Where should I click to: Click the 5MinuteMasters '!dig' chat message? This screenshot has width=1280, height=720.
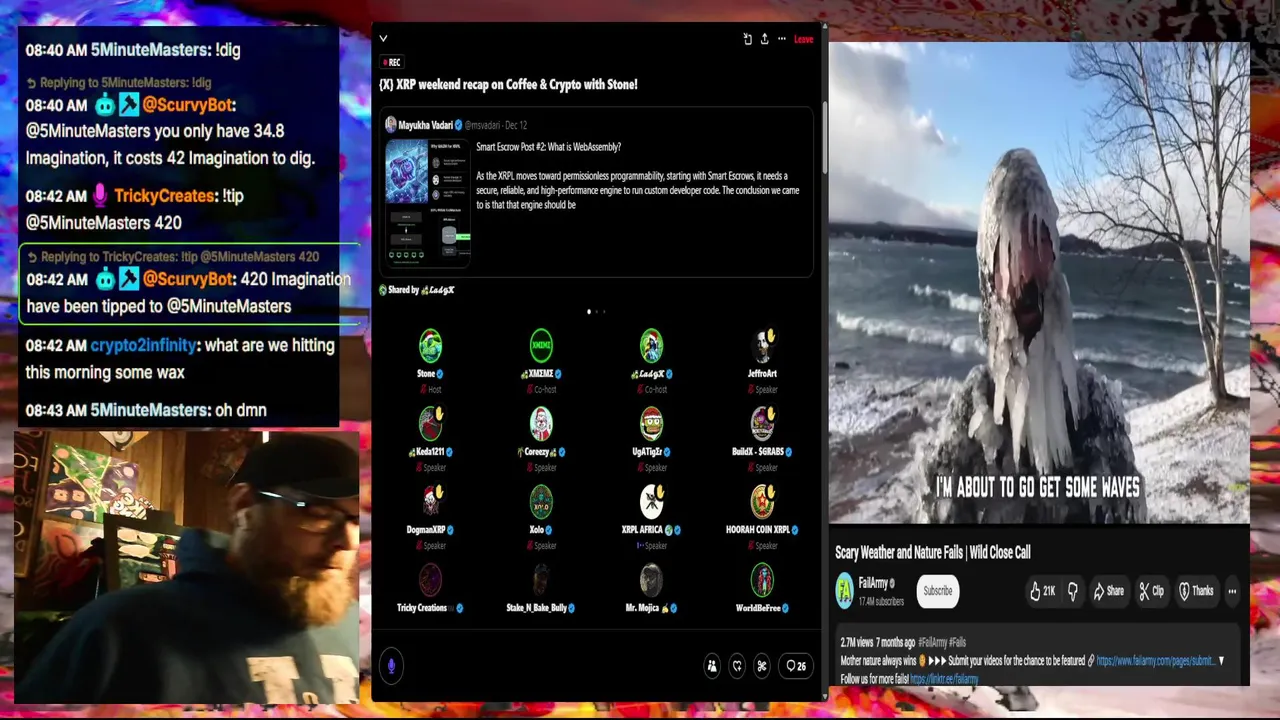click(133, 49)
